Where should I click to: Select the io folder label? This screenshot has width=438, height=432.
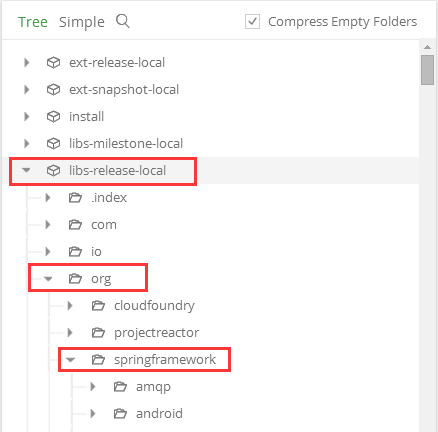96,251
